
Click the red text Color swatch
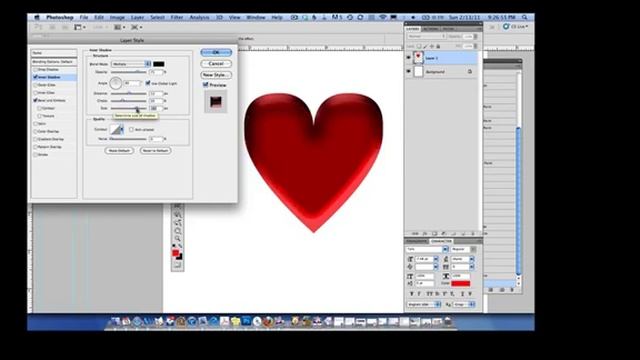coord(460,283)
